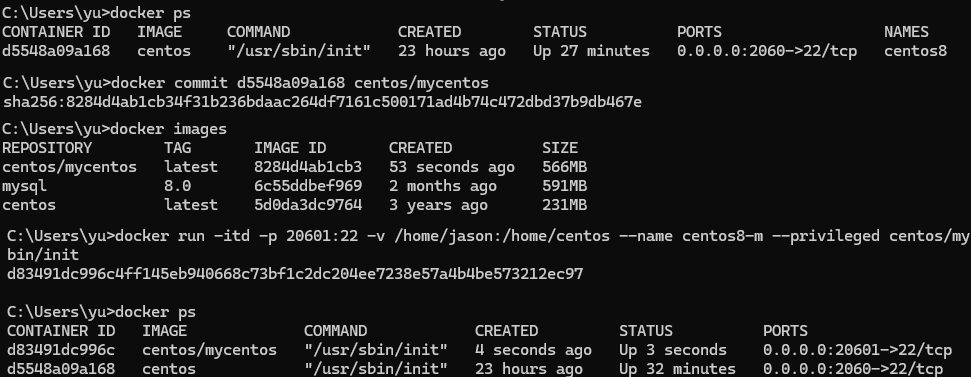The height and width of the screenshot is (377, 971).
Task: Click the docker images command line
Action: [115, 129]
